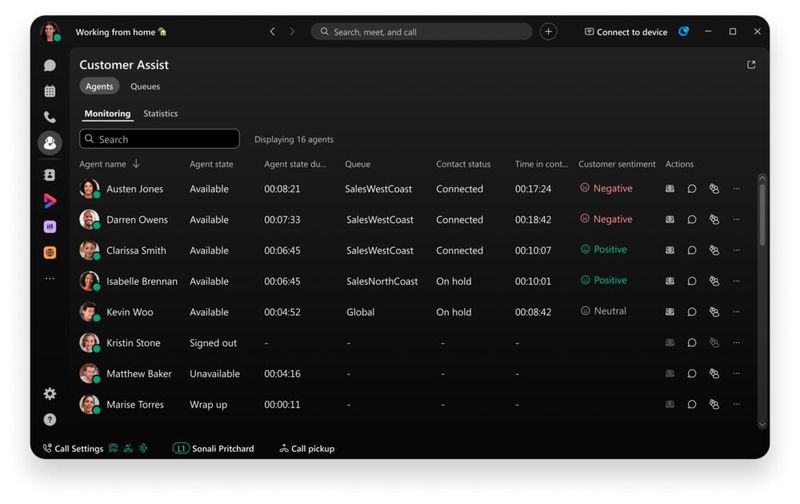Click the agent Search field
Screen dimensions: 800x504
tap(160, 140)
